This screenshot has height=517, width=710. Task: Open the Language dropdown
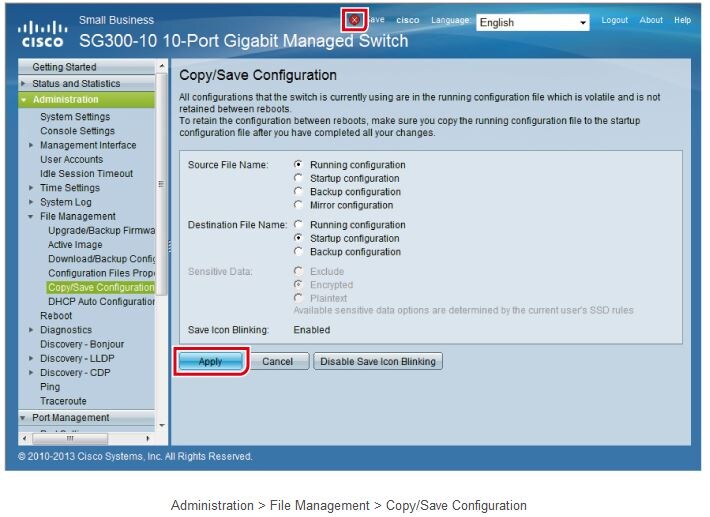533,22
